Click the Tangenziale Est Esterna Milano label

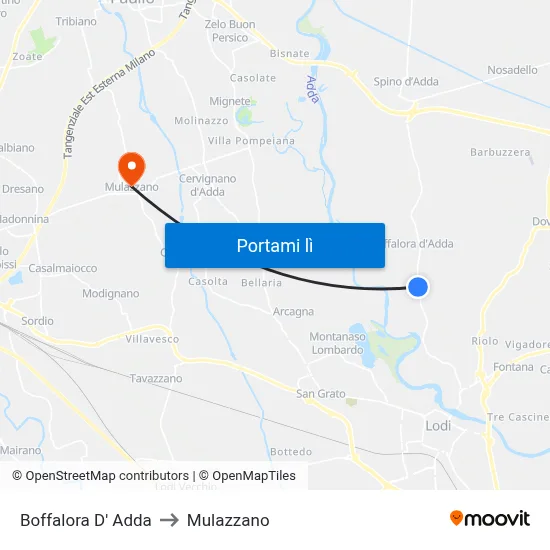coord(109,104)
